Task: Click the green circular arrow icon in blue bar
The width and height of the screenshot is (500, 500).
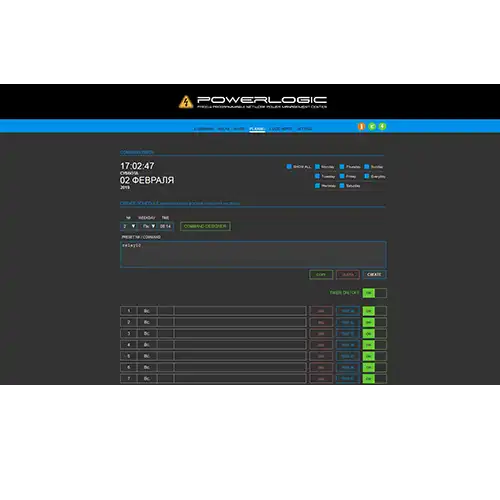Action: tap(372, 126)
